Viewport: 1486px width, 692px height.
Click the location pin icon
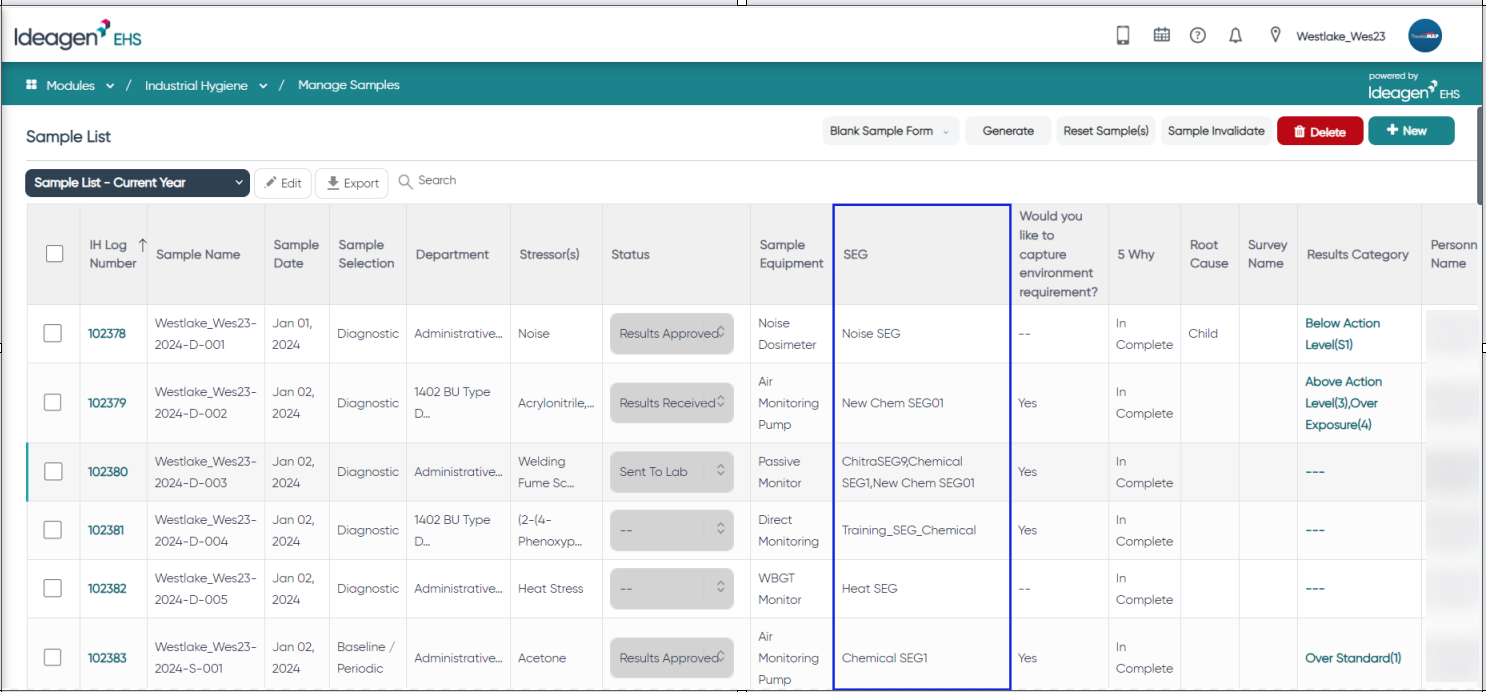click(x=1275, y=35)
